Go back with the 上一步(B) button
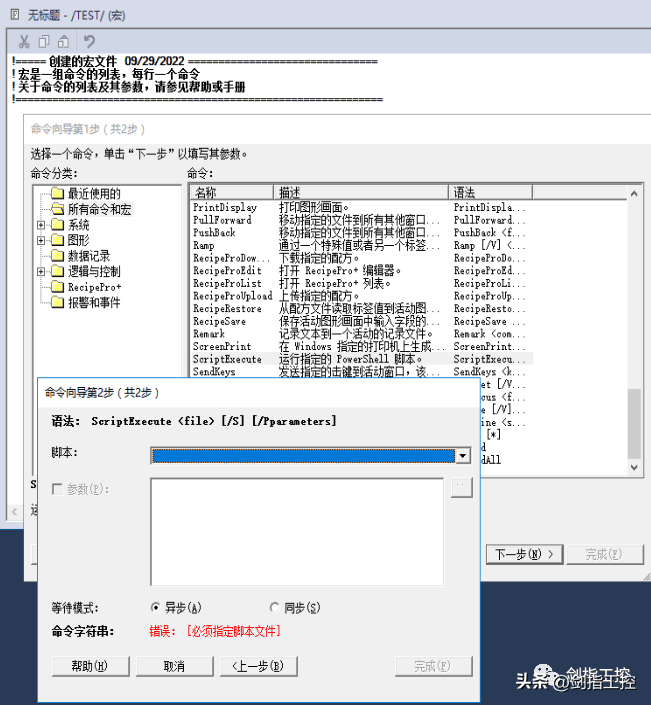This screenshot has width=651, height=705. tap(258, 666)
